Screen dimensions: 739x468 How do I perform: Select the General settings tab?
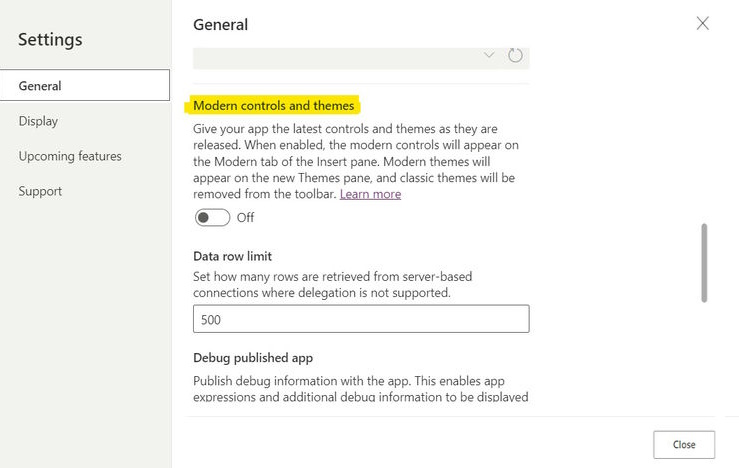[x=85, y=86]
